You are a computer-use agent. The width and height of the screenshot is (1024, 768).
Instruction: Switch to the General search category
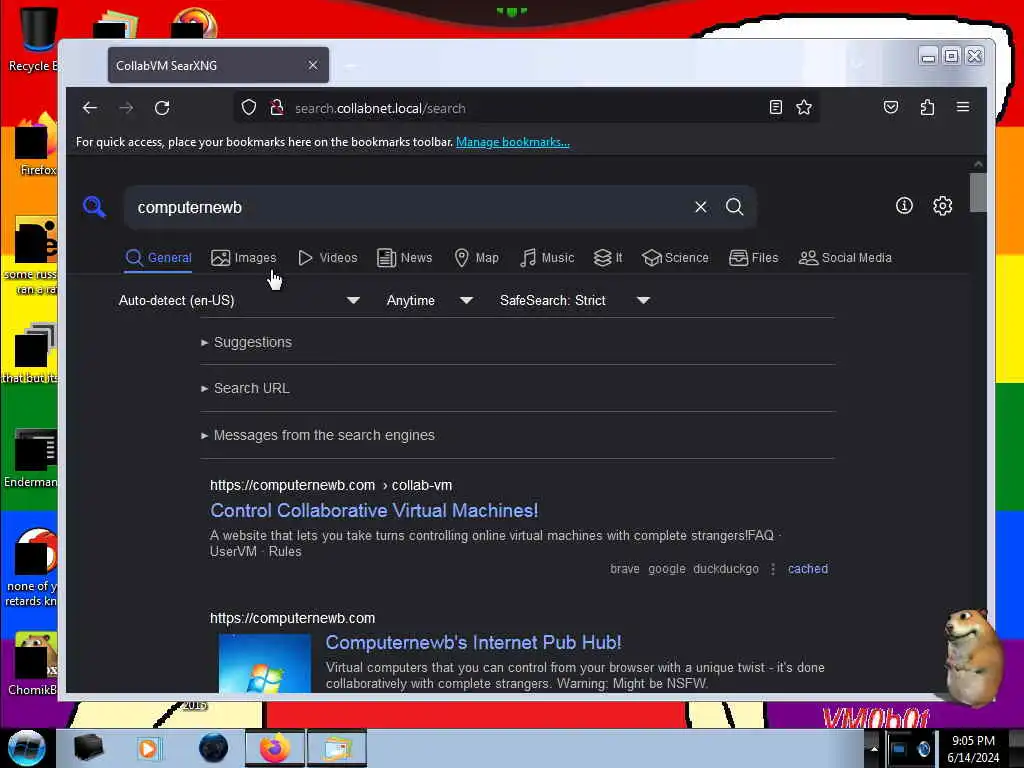click(x=158, y=258)
